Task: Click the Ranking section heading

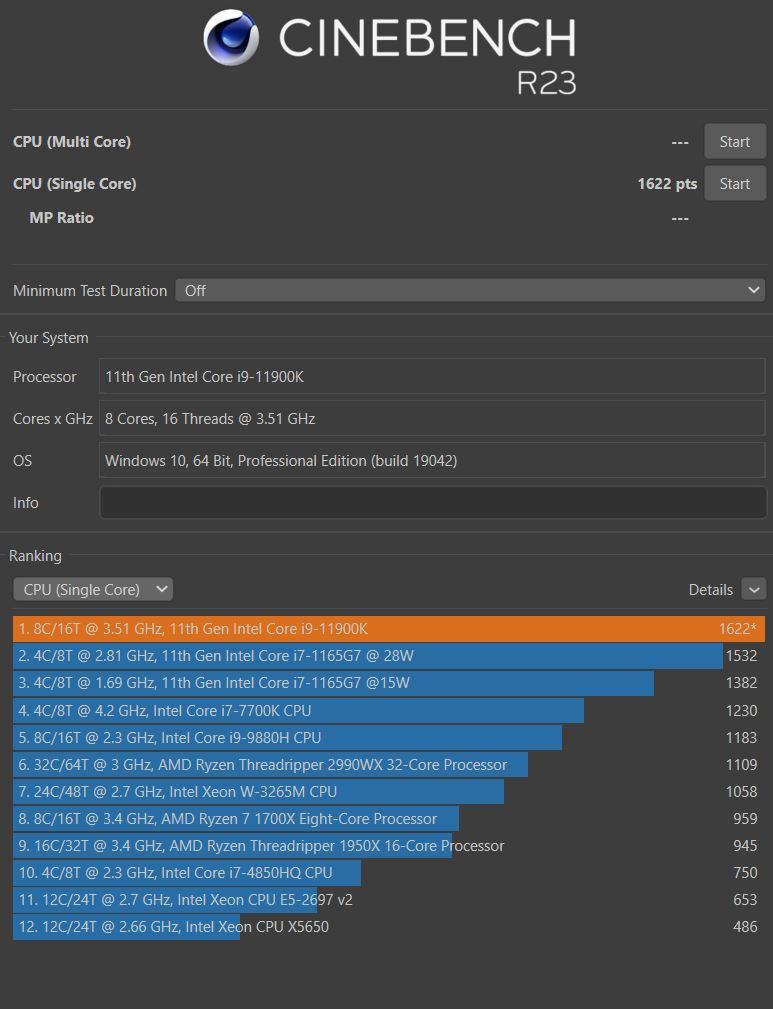Action: 35,556
